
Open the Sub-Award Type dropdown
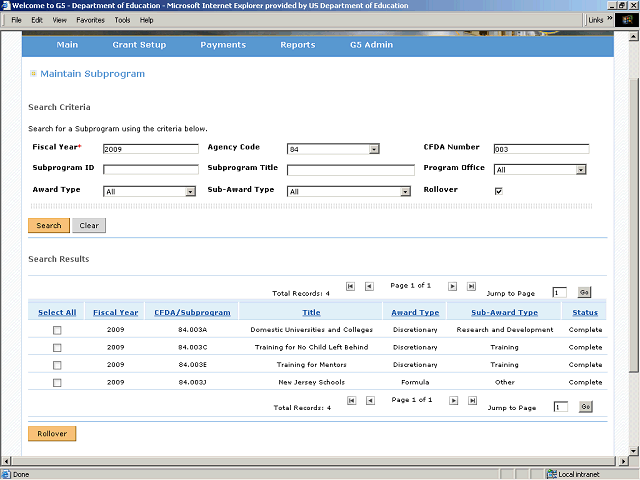coord(405,191)
